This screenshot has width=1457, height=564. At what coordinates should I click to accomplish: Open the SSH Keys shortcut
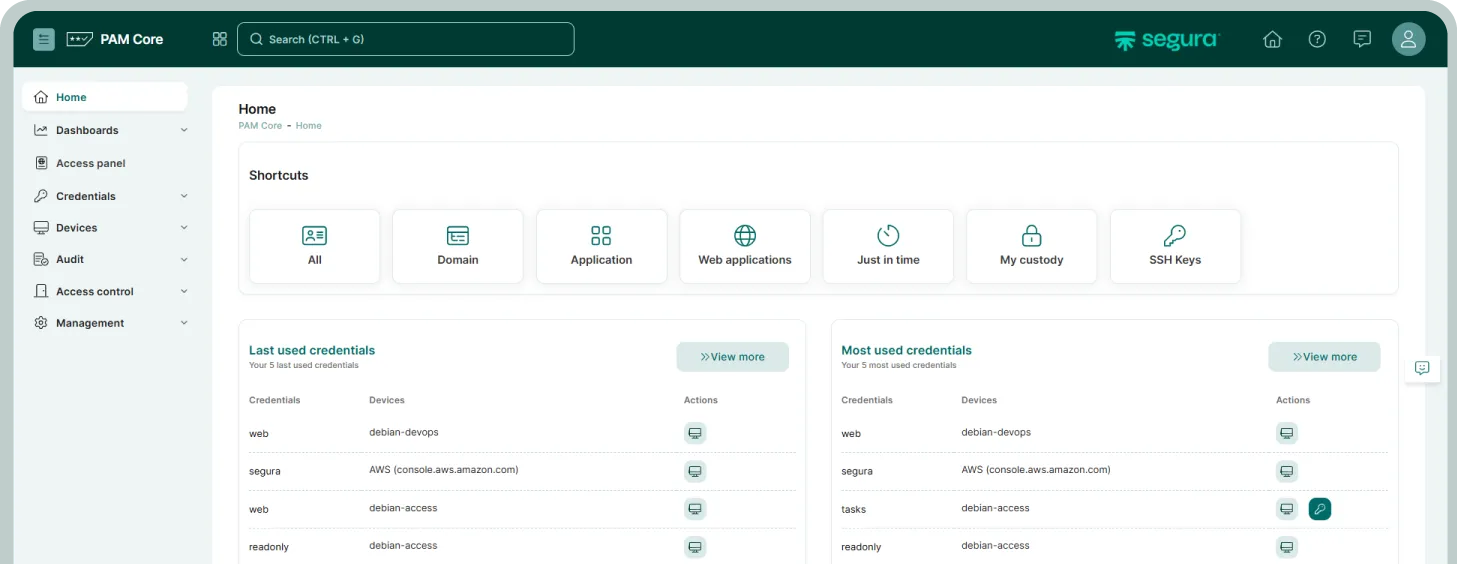tap(1175, 246)
